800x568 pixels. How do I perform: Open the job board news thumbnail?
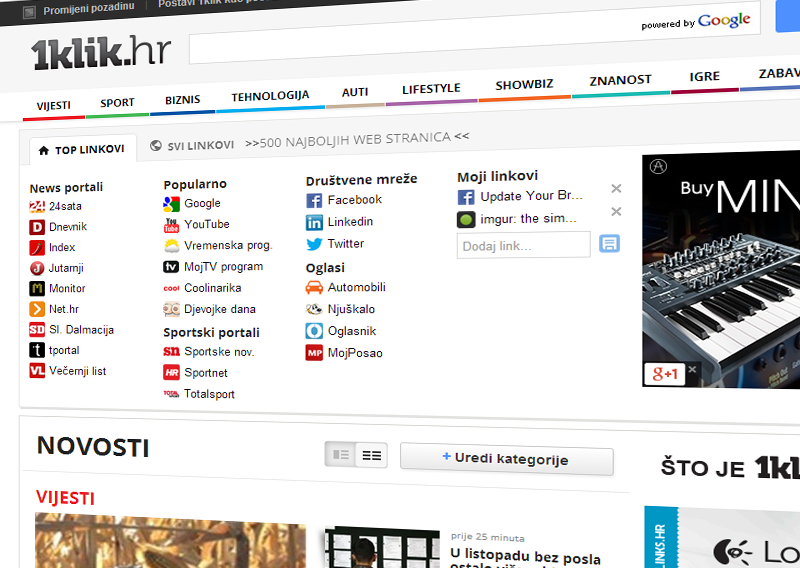[382, 548]
